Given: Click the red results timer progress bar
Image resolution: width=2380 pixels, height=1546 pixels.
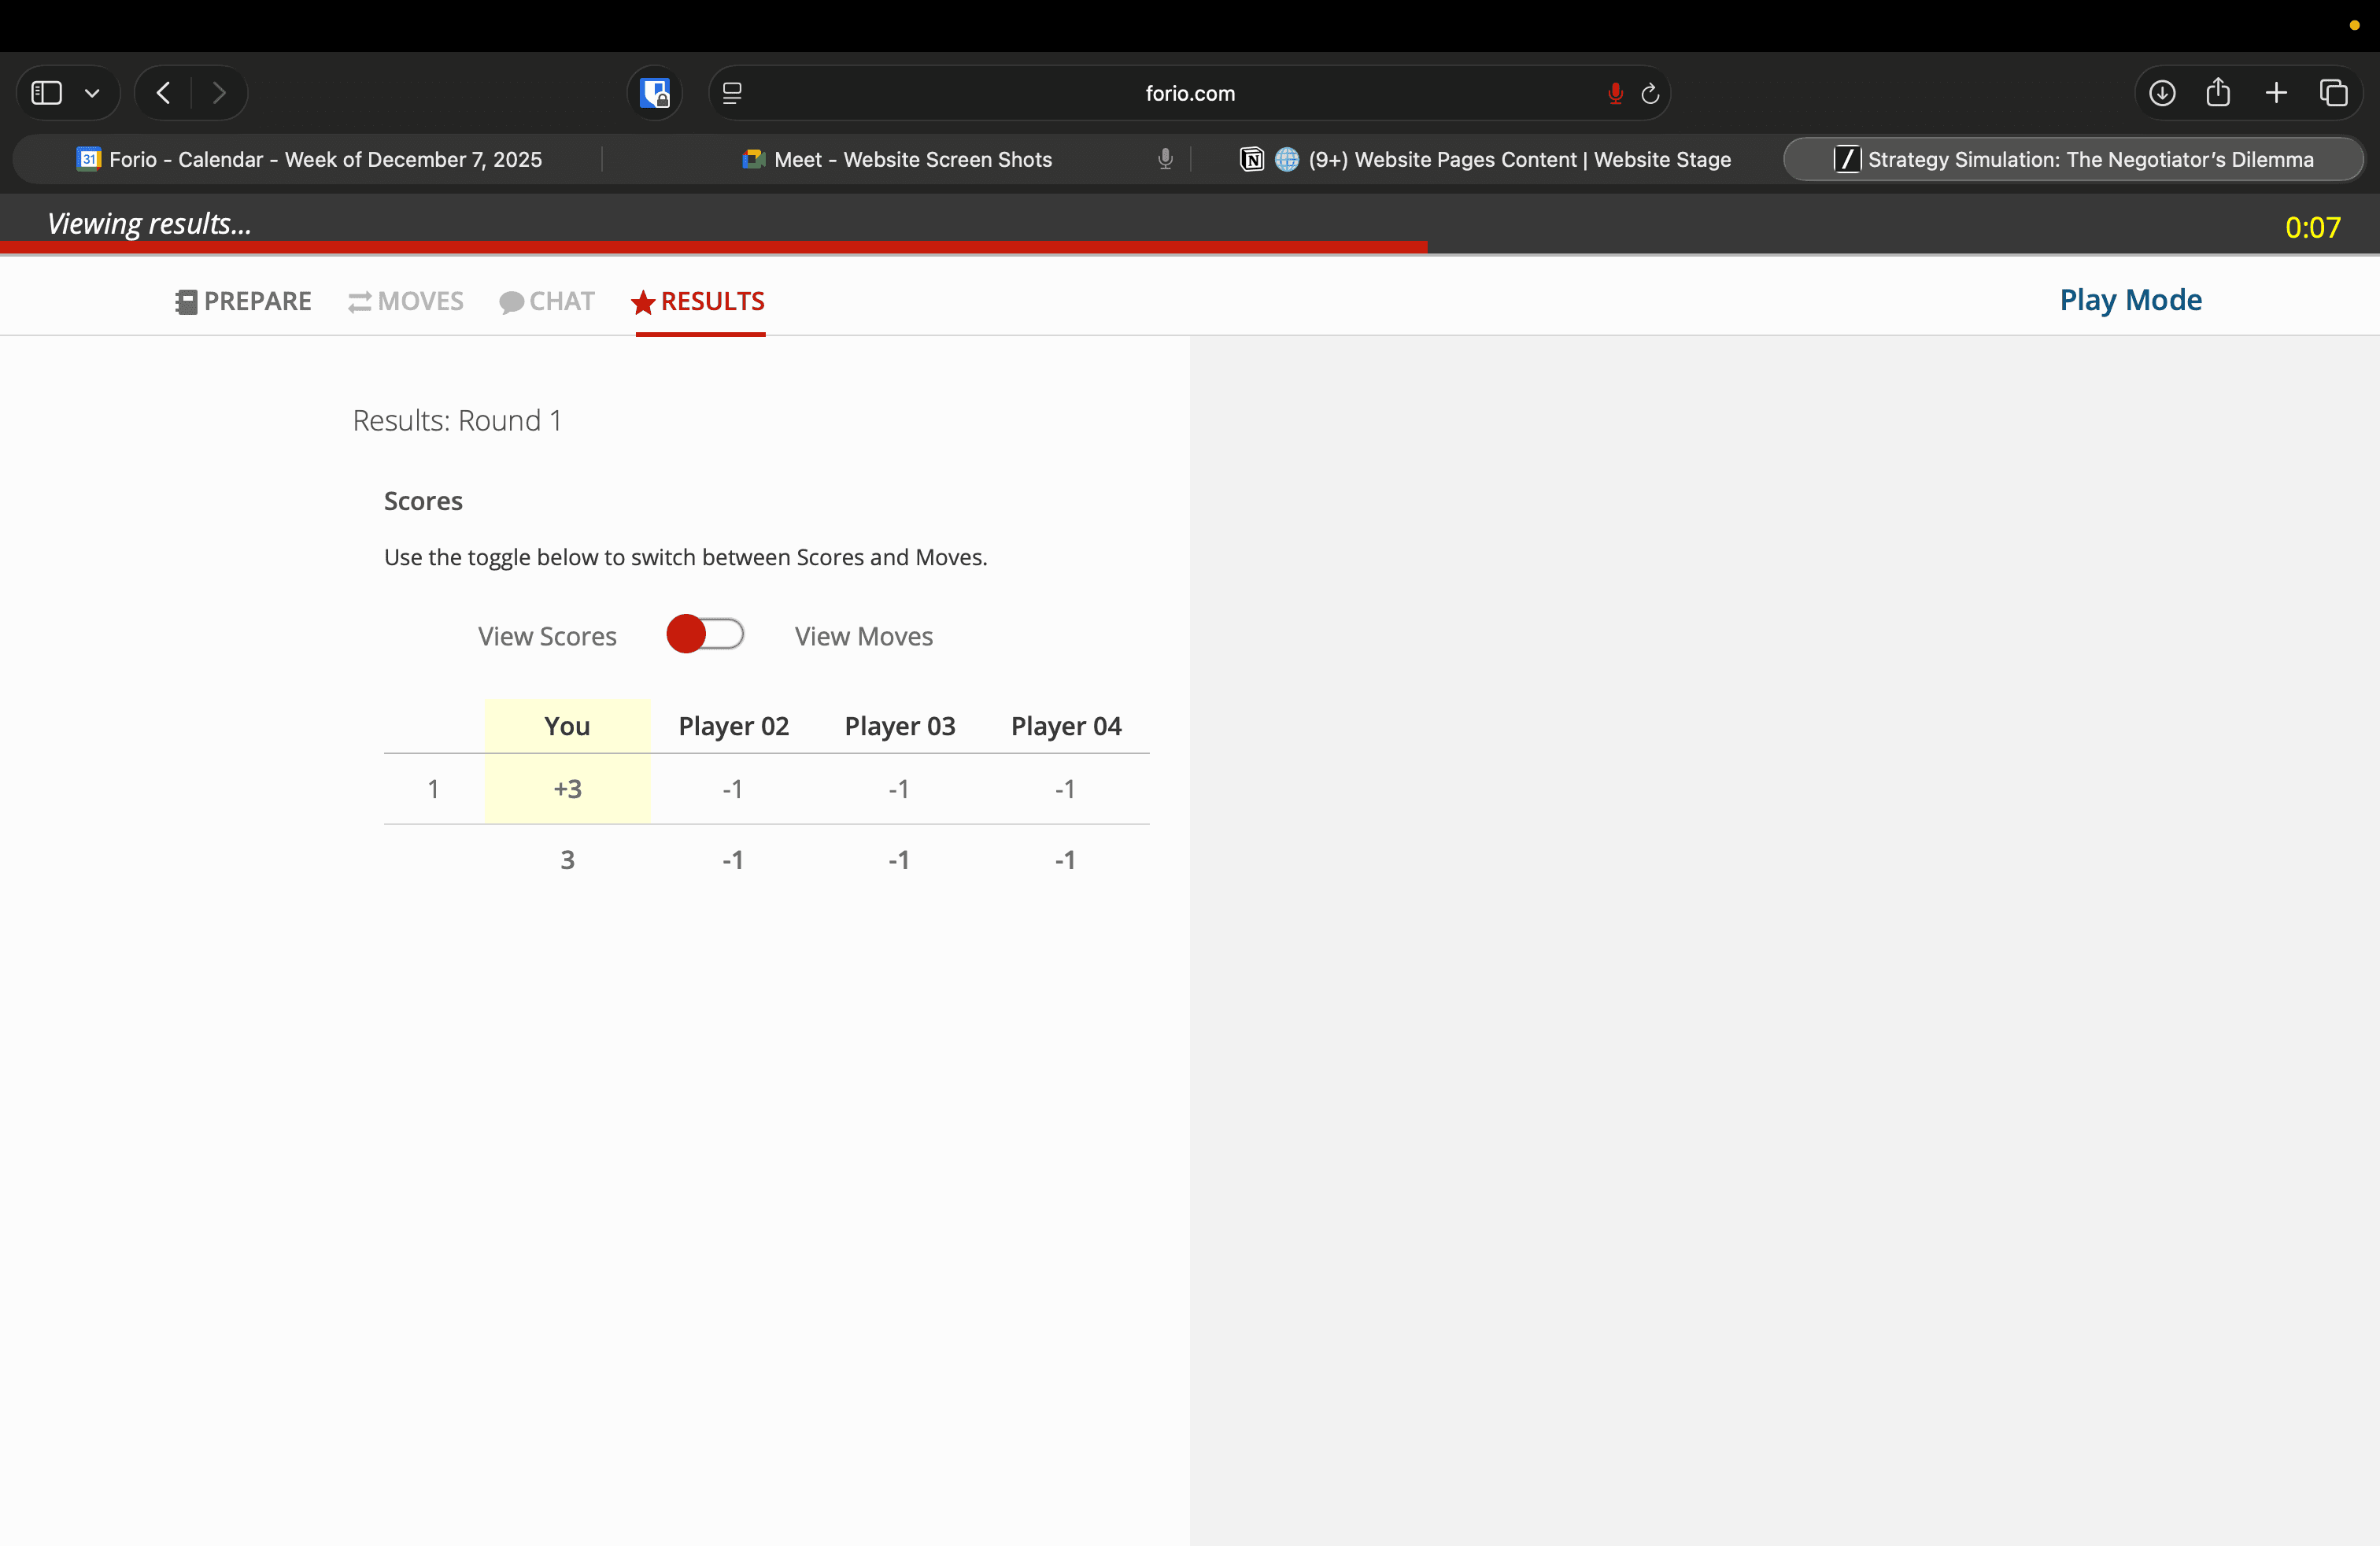Looking at the screenshot, I should click(713, 246).
